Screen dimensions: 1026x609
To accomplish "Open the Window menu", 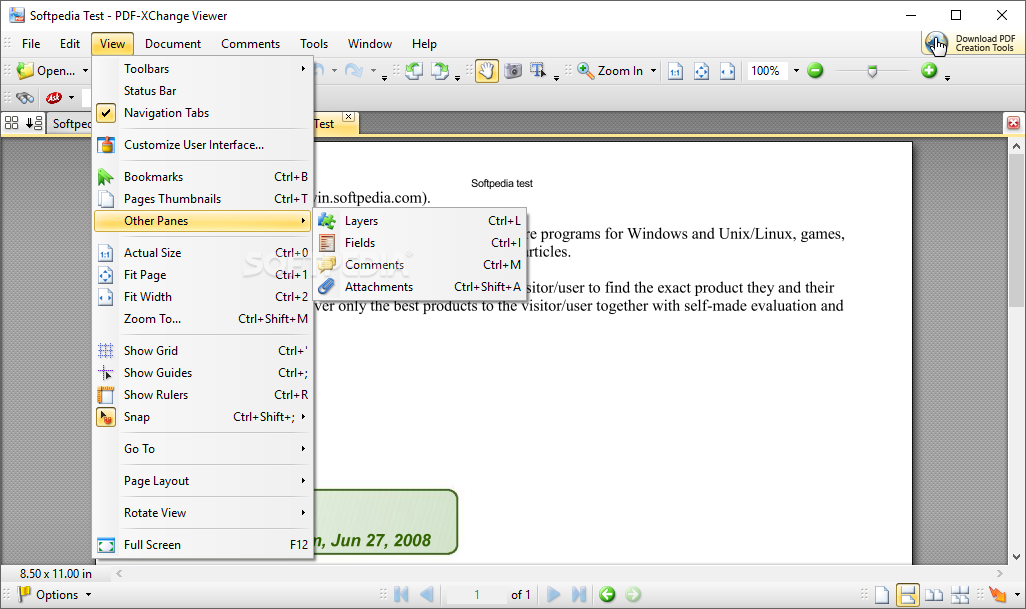I will pos(370,44).
